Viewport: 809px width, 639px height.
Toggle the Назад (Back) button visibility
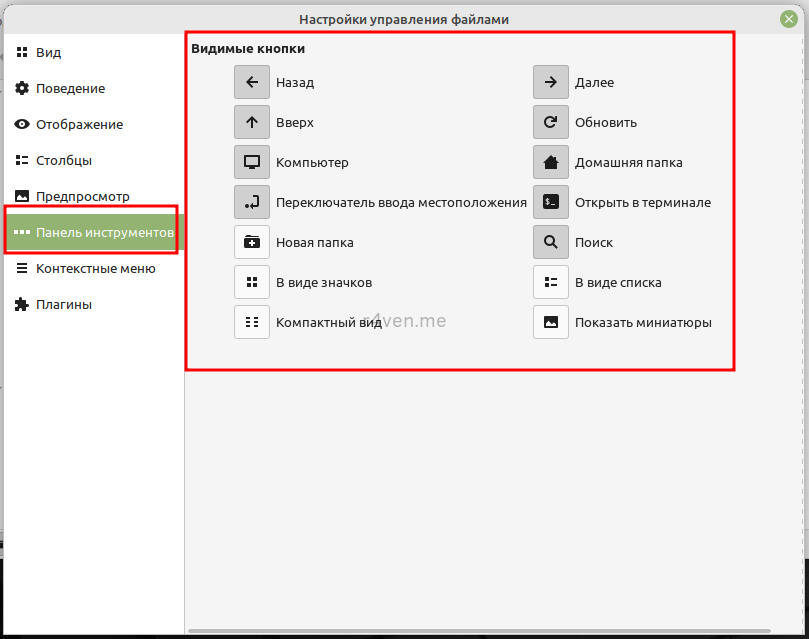(x=252, y=82)
